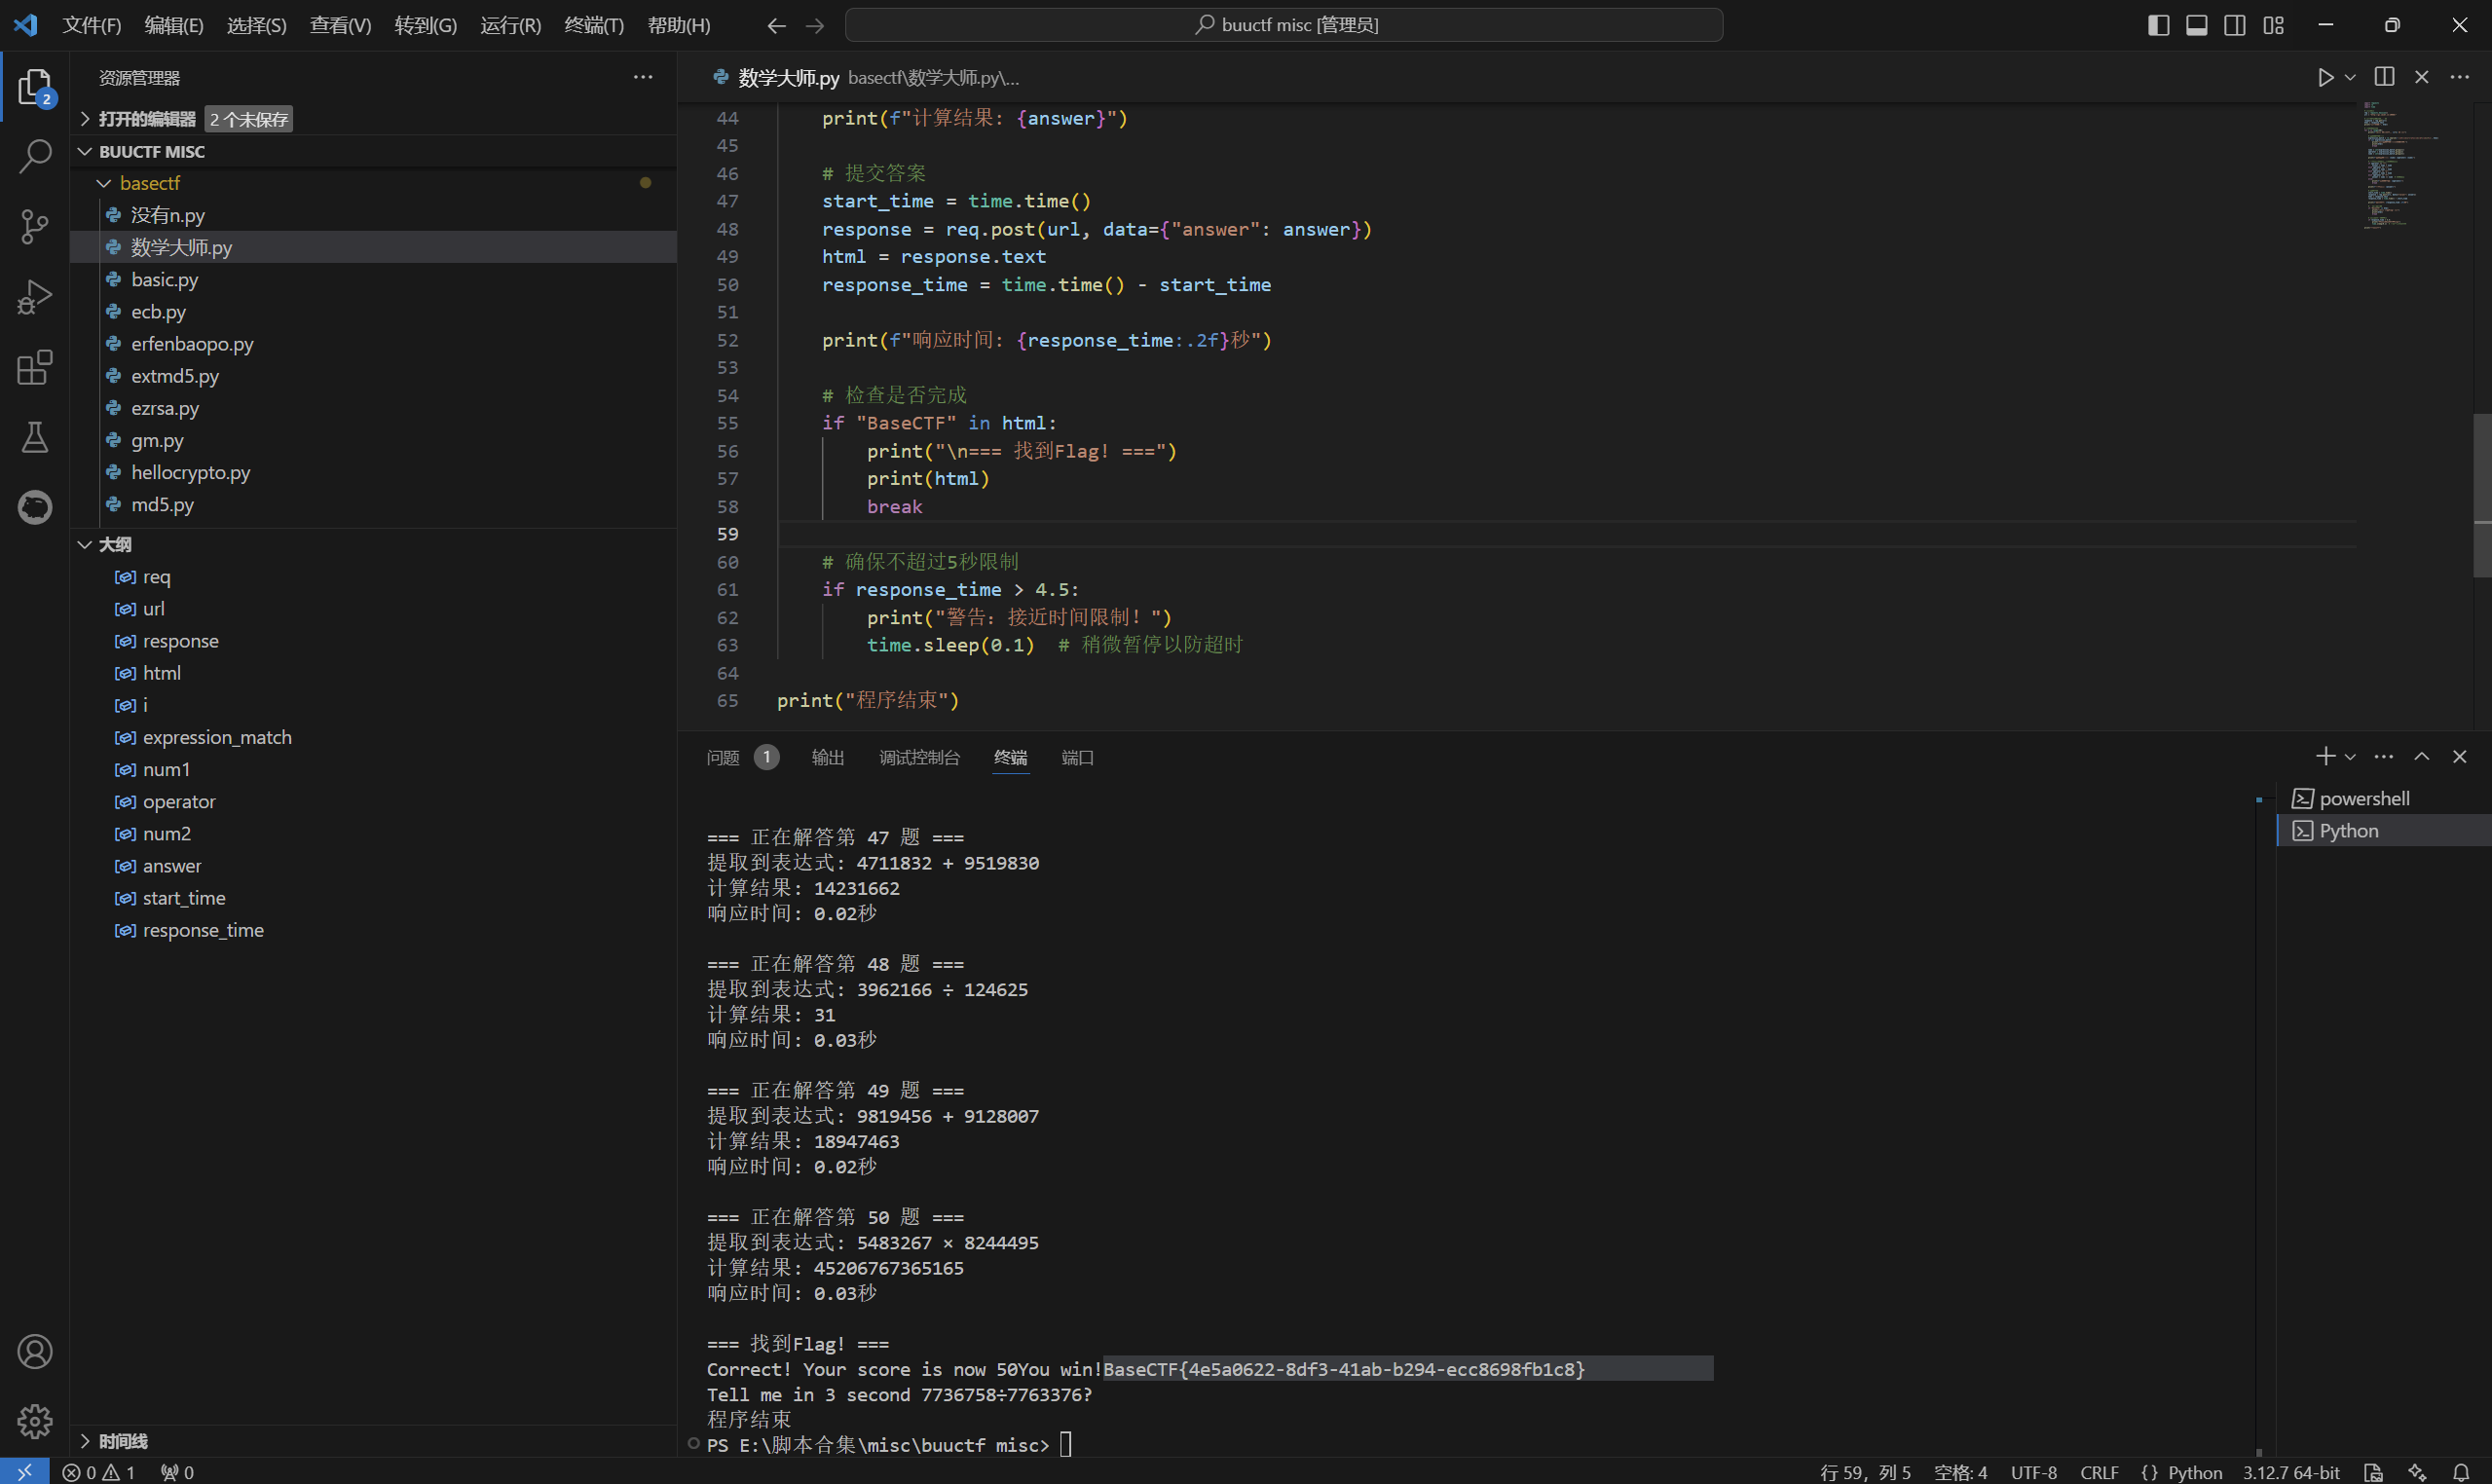Open editor more actions ellipsis
The width and height of the screenshot is (2492, 1484).
tap(2460, 77)
